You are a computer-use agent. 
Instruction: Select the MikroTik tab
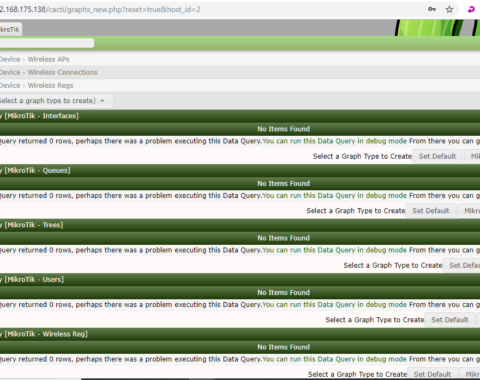10,29
